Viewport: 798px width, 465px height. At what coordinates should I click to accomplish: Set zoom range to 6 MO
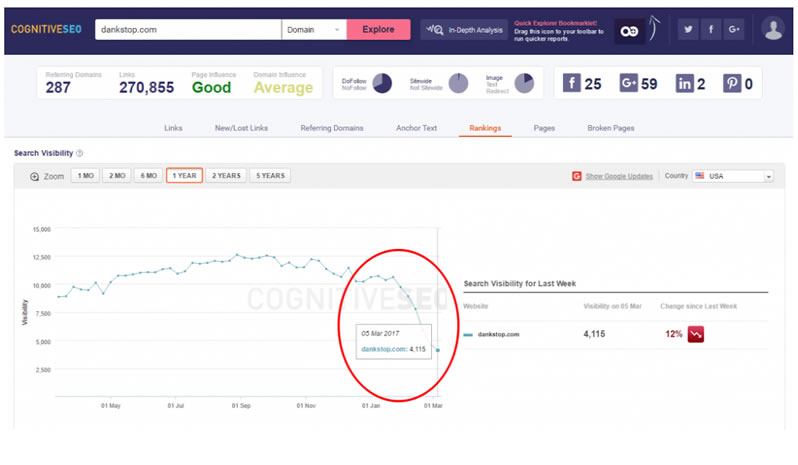point(149,176)
